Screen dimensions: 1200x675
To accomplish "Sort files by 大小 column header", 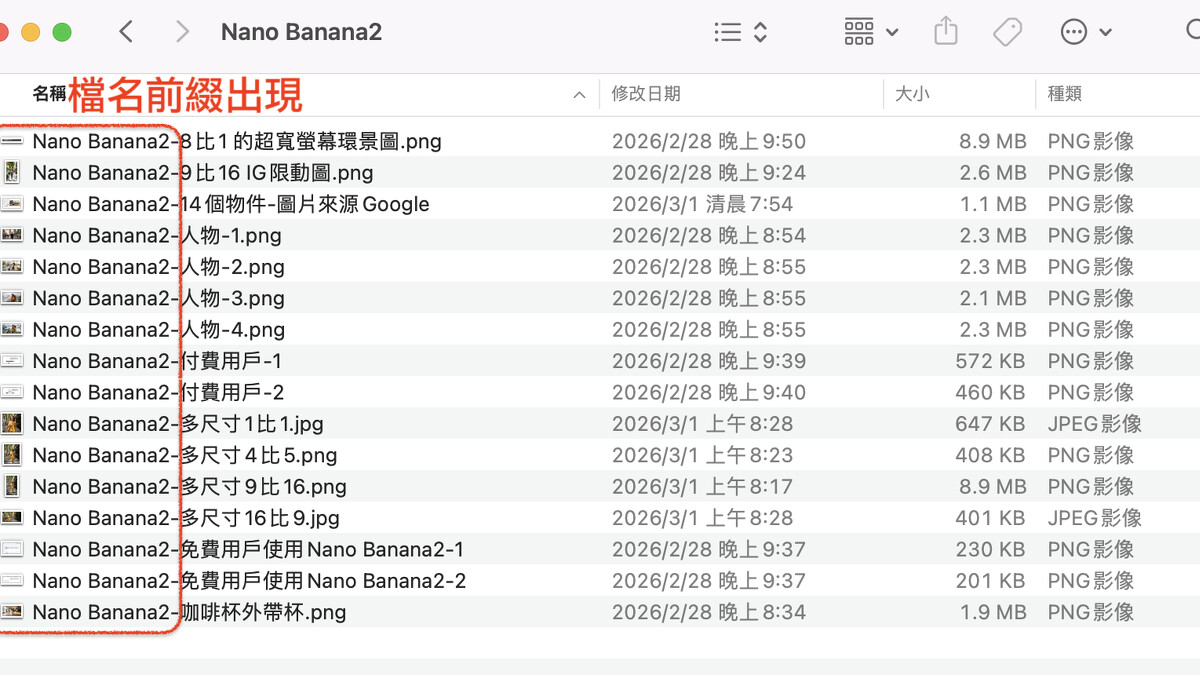I will pyautogui.click(x=911, y=94).
